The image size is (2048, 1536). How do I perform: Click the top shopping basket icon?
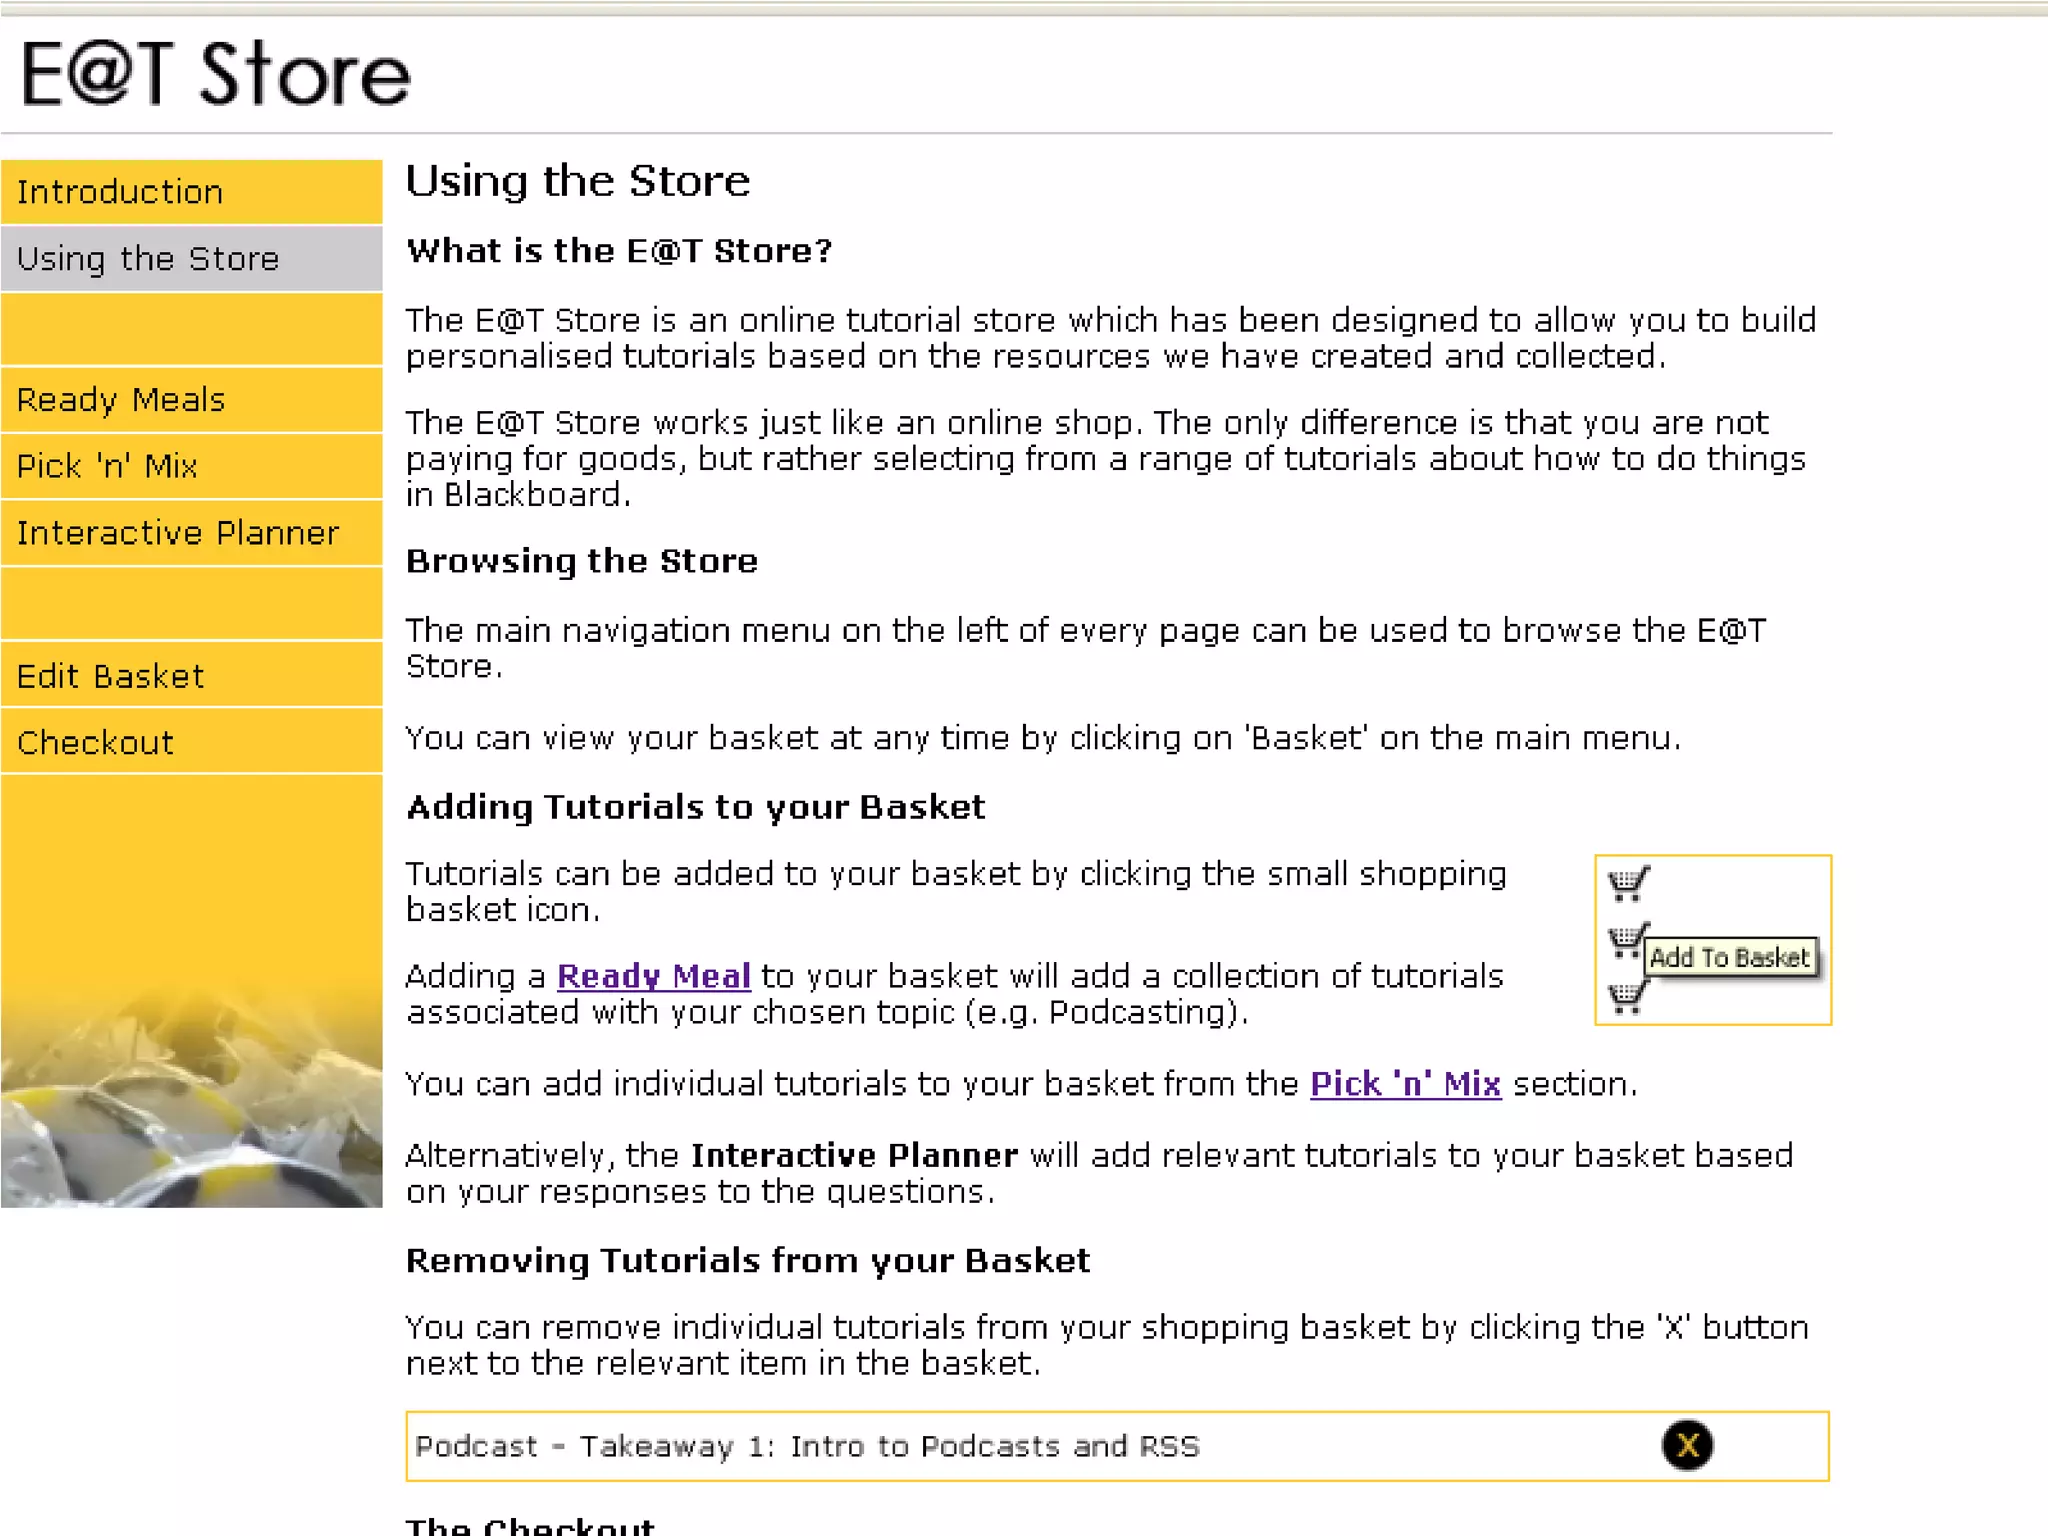pyautogui.click(x=1628, y=883)
